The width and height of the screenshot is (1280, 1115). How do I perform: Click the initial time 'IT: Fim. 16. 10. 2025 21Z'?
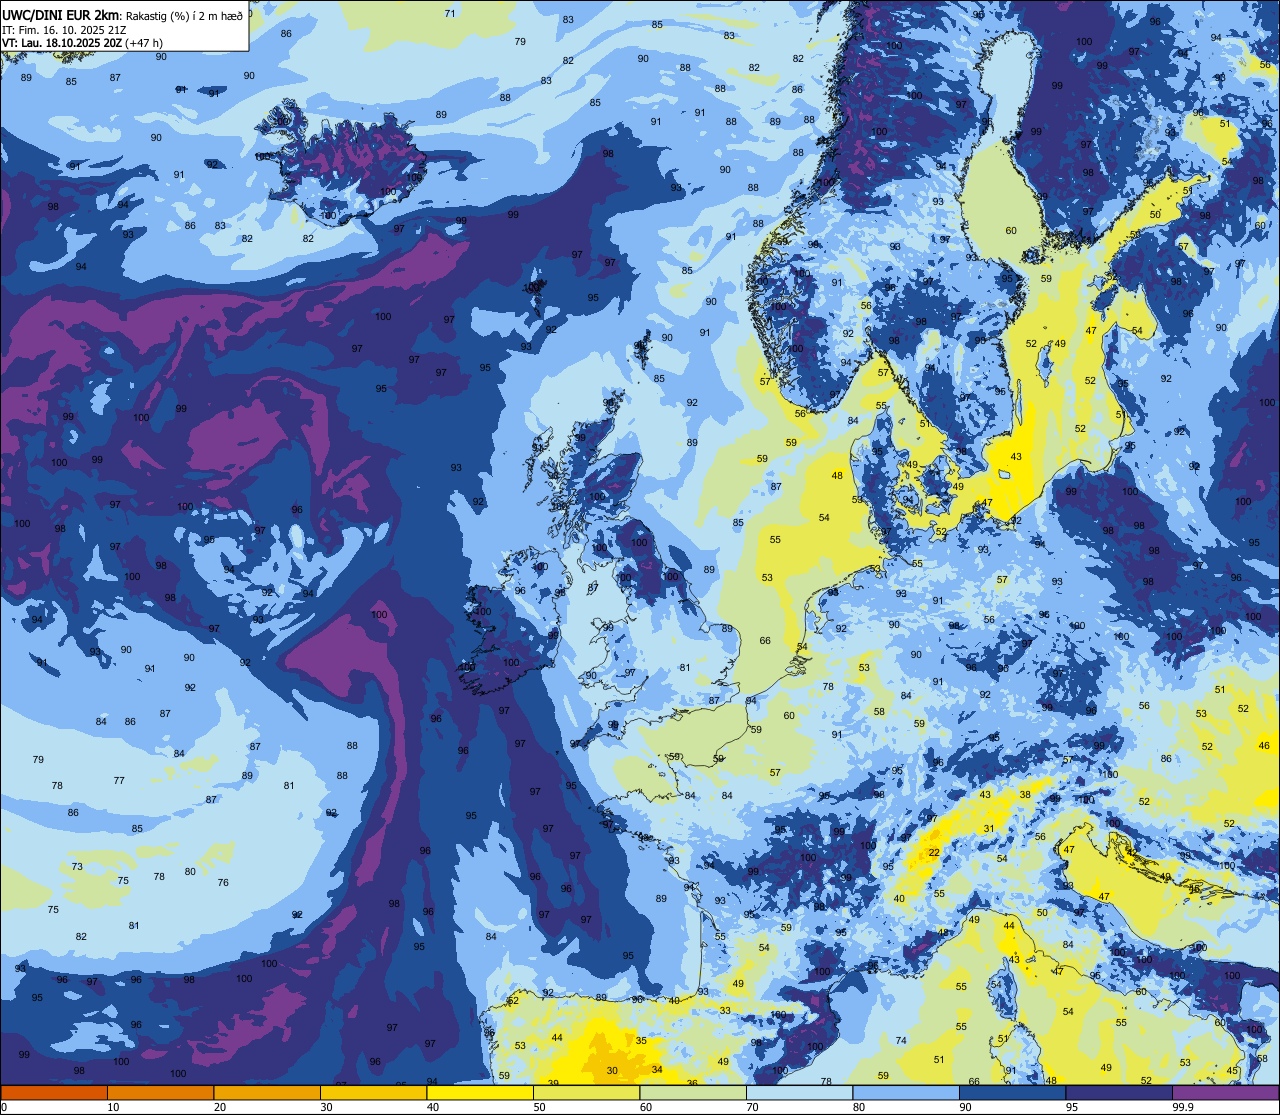pyautogui.click(x=64, y=30)
